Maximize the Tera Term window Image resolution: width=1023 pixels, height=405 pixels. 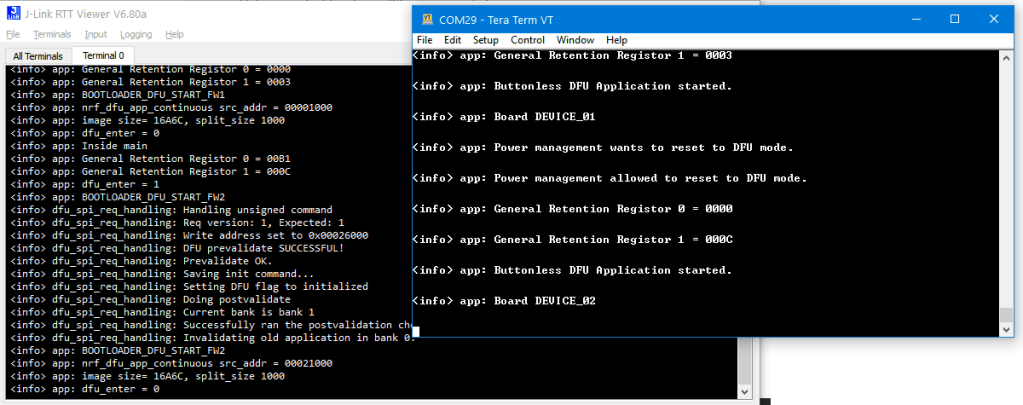click(x=954, y=19)
